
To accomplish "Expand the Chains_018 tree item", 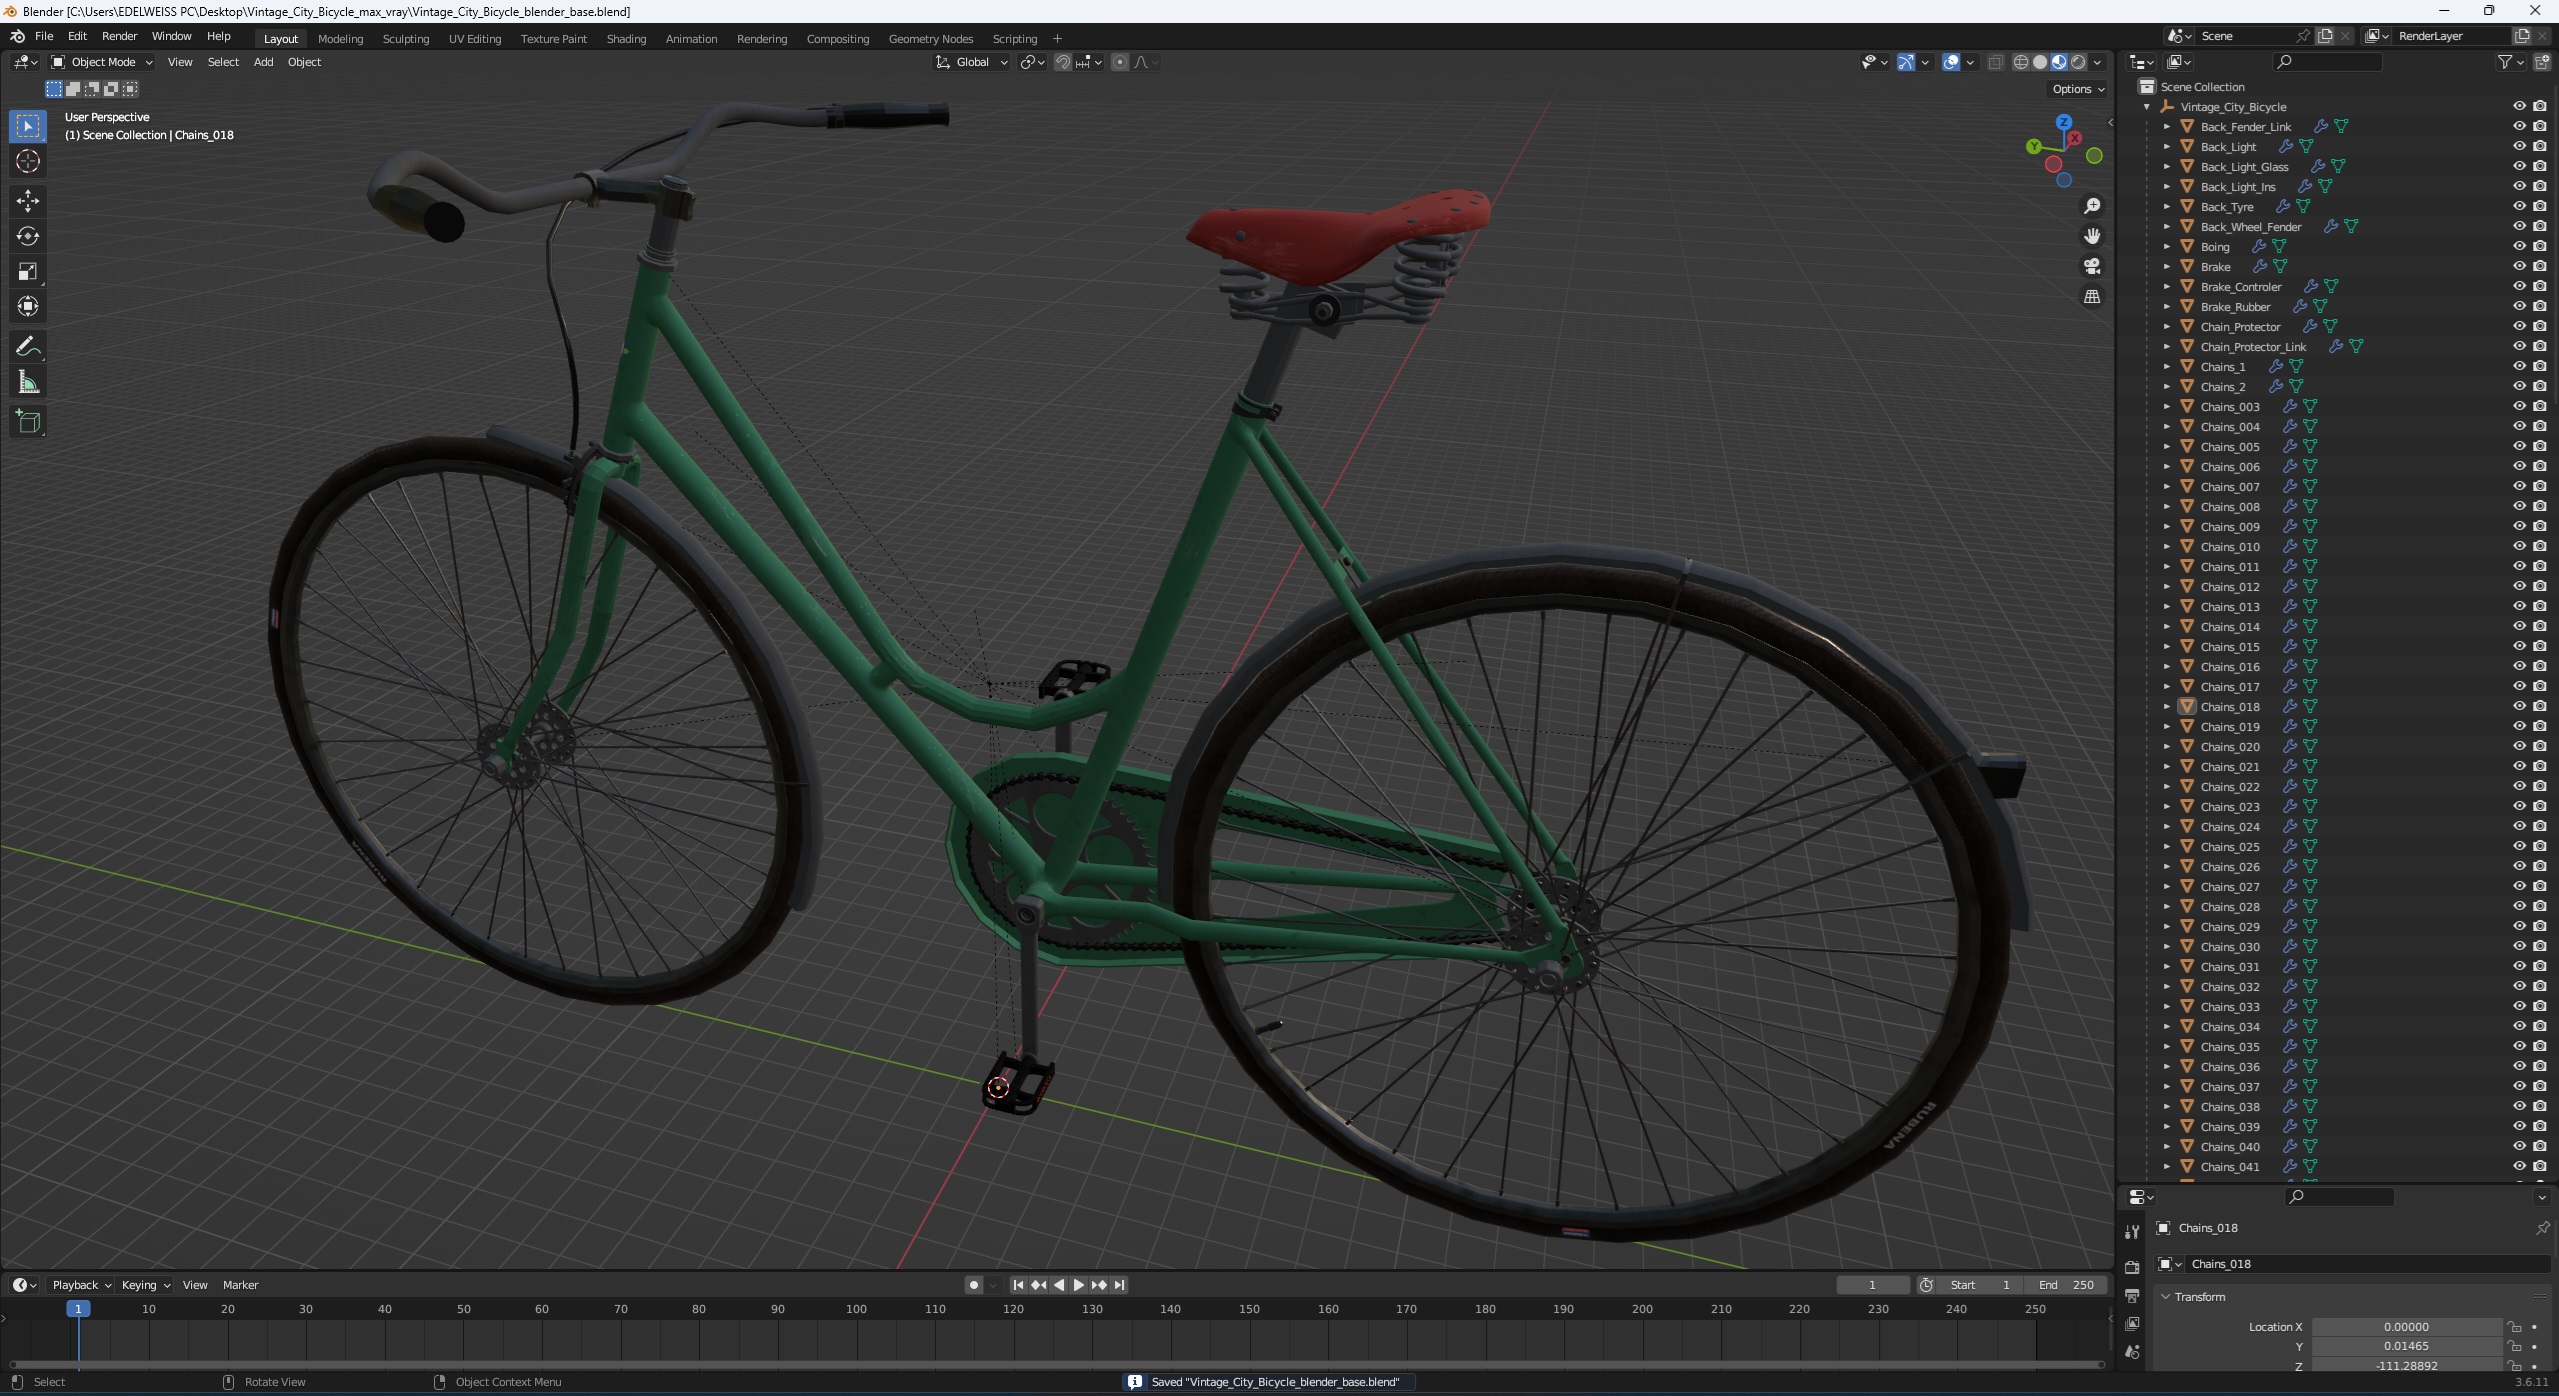I will point(2166,707).
